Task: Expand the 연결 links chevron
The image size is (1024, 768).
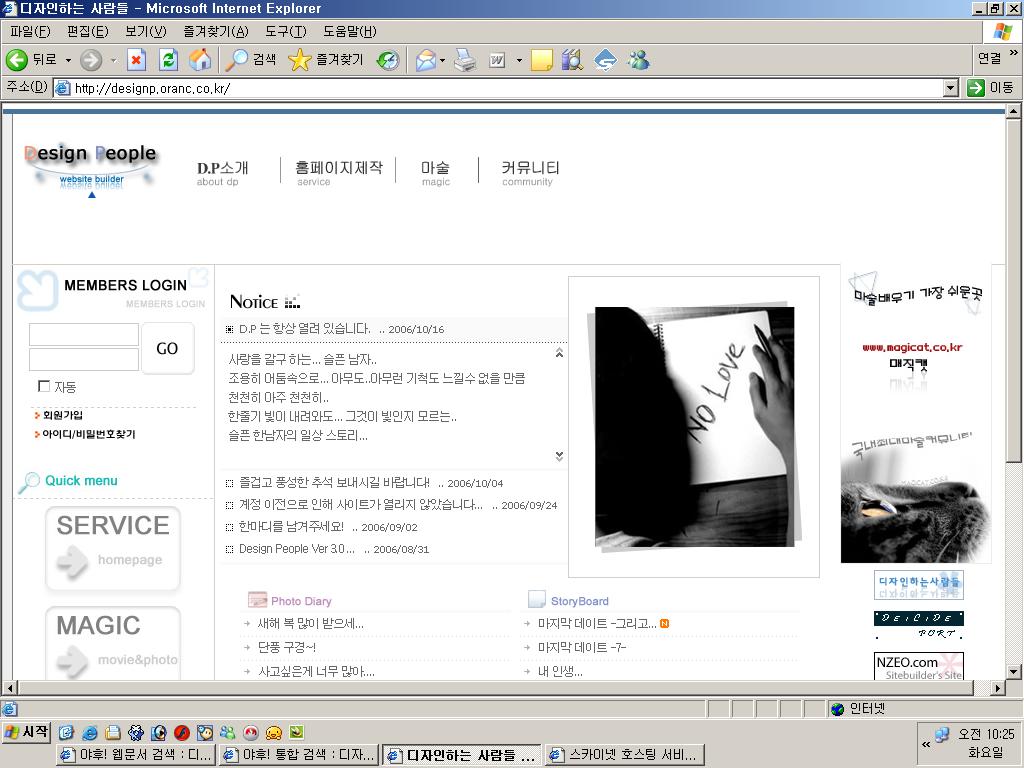Action: coord(1013,53)
